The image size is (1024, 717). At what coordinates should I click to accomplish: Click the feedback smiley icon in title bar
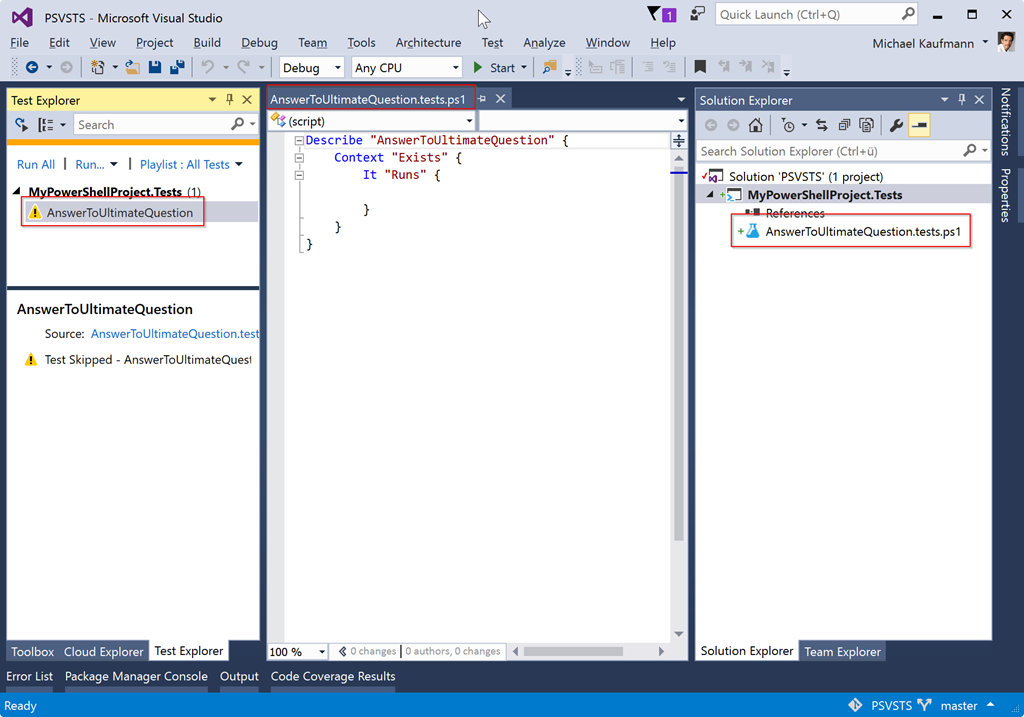[697, 14]
